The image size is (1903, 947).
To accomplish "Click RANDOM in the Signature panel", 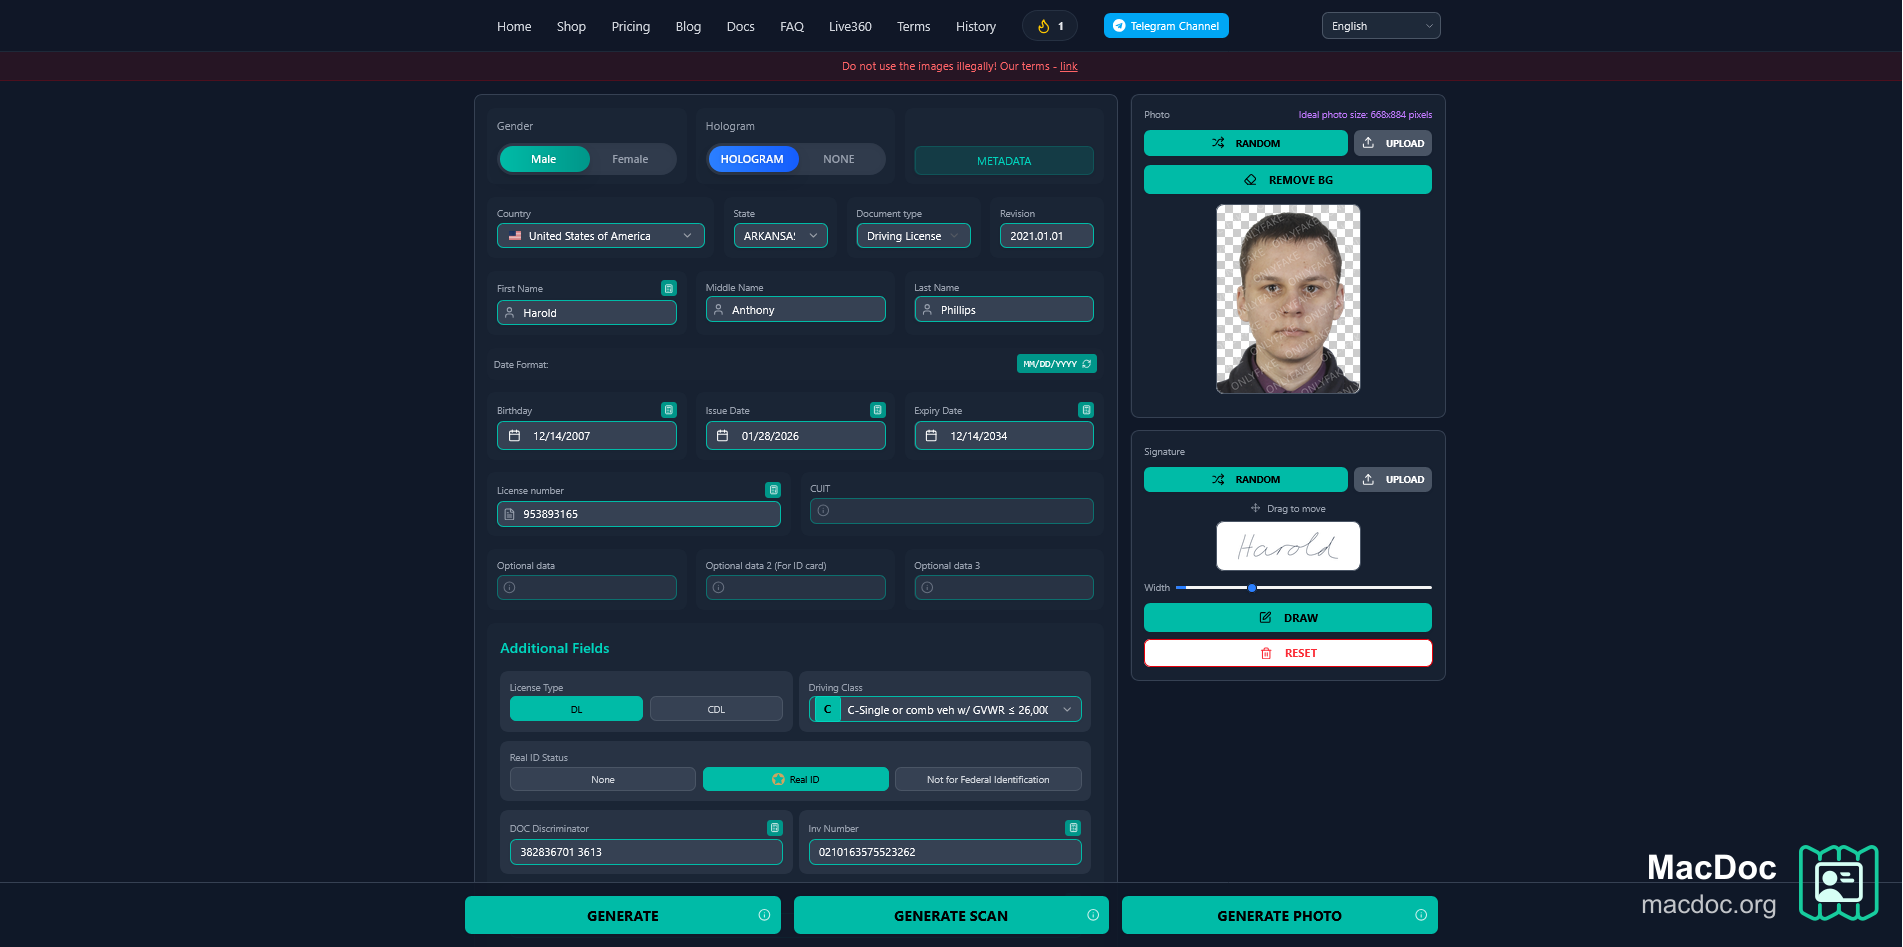I will click(x=1246, y=479).
